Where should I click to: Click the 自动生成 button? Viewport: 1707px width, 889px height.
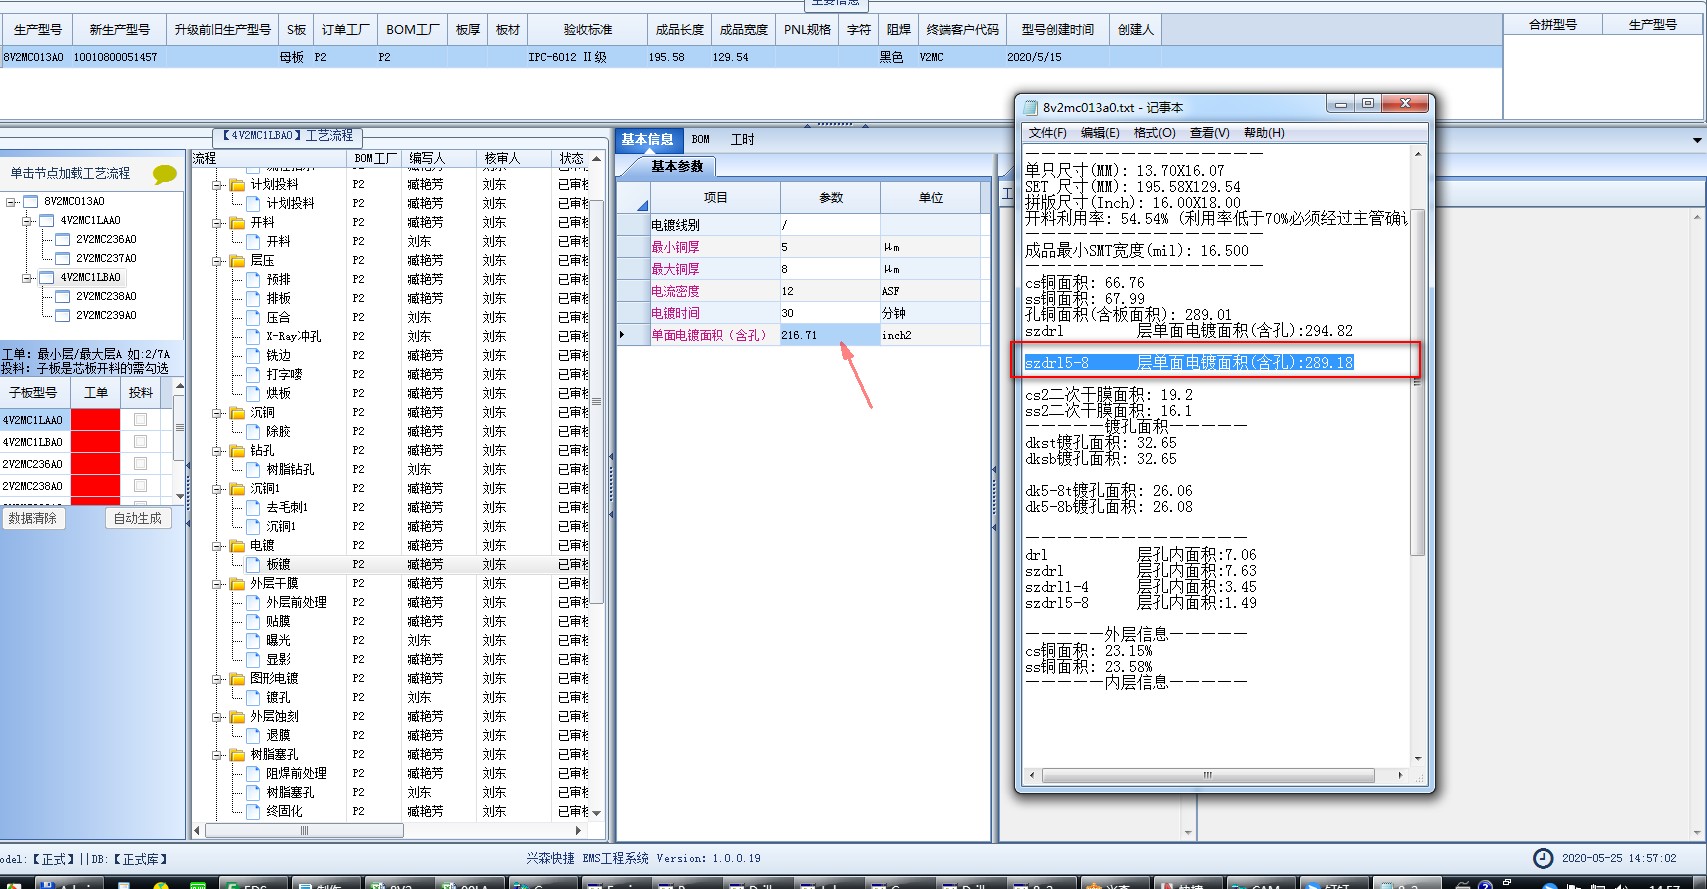[x=138, y=519]
